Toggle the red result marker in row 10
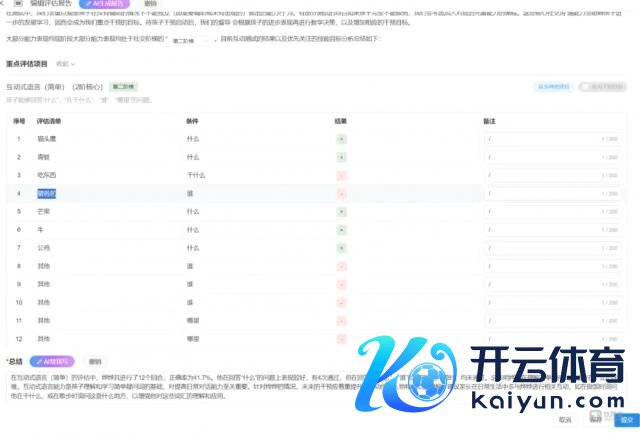640x434 pixels. (x=342, y=303)
